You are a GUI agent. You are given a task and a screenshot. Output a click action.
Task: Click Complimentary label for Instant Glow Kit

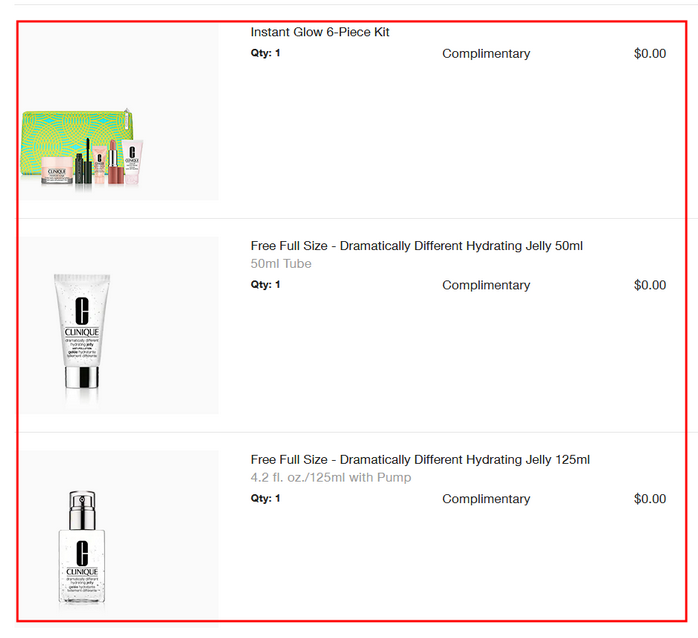tap(486, 53)
